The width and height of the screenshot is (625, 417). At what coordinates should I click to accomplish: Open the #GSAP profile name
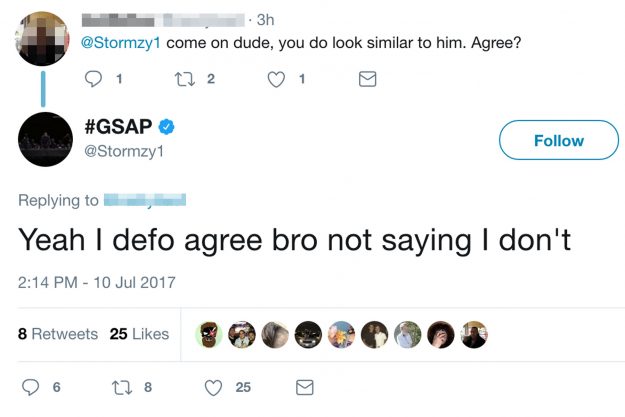pyautogui.click(x=118, y=127)
